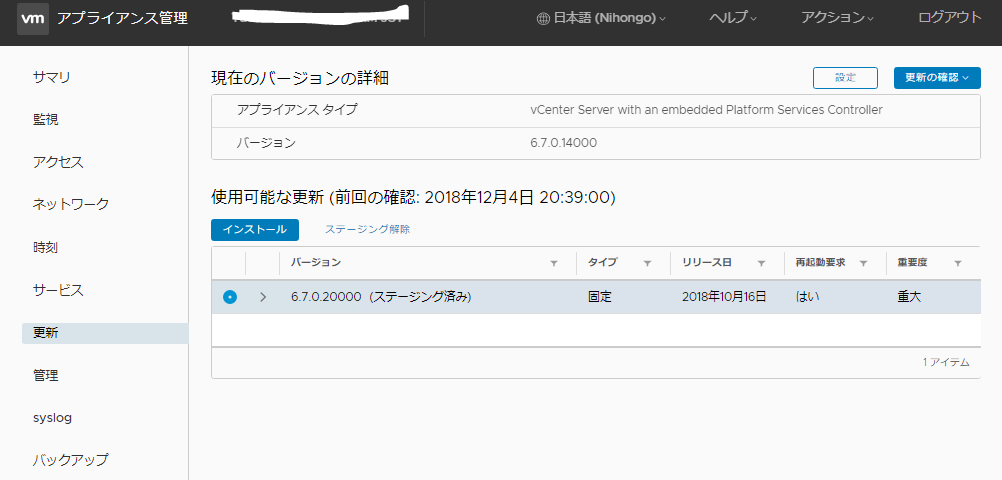
Task: Open サービス section in sidebar
Action: point(58,290)
